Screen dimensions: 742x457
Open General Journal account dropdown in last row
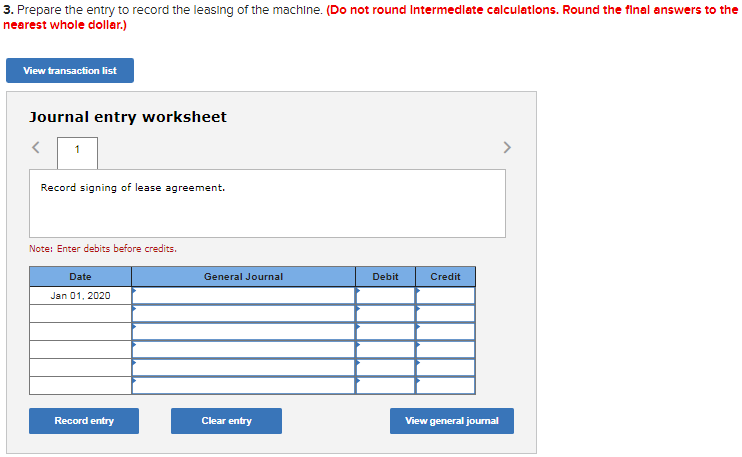(x=243, y=386)
